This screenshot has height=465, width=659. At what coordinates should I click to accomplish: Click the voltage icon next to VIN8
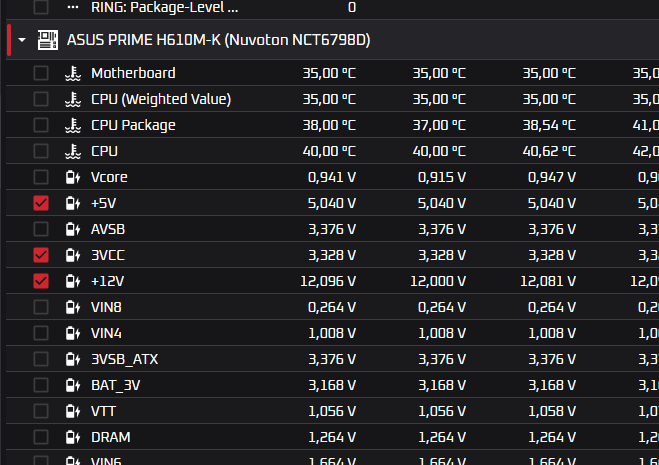(x=73, y=307)
